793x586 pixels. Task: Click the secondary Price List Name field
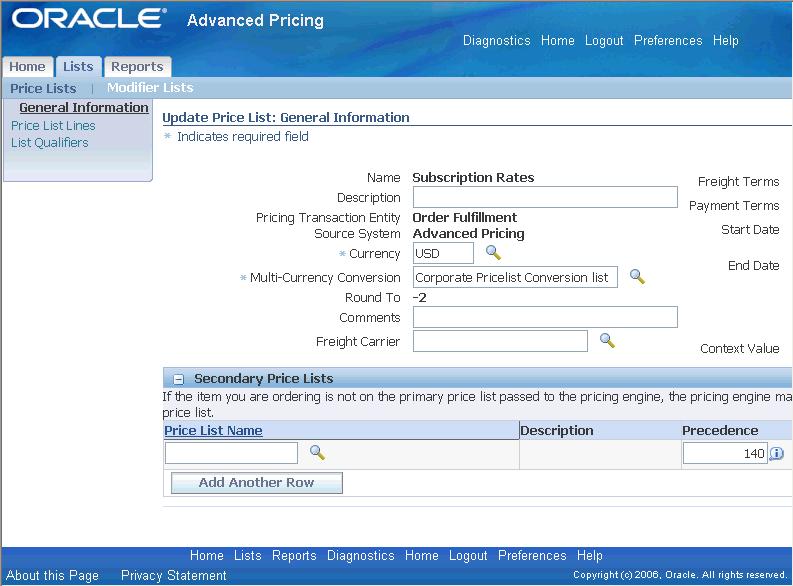click(232, 453)
